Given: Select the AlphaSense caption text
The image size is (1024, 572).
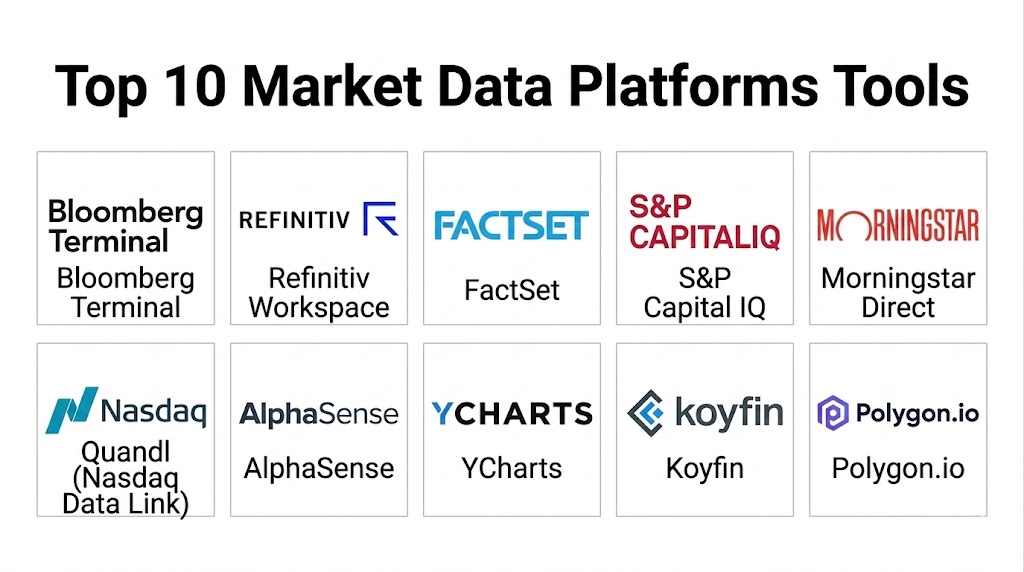Looking at the screenshot, I should click(319, 468).
